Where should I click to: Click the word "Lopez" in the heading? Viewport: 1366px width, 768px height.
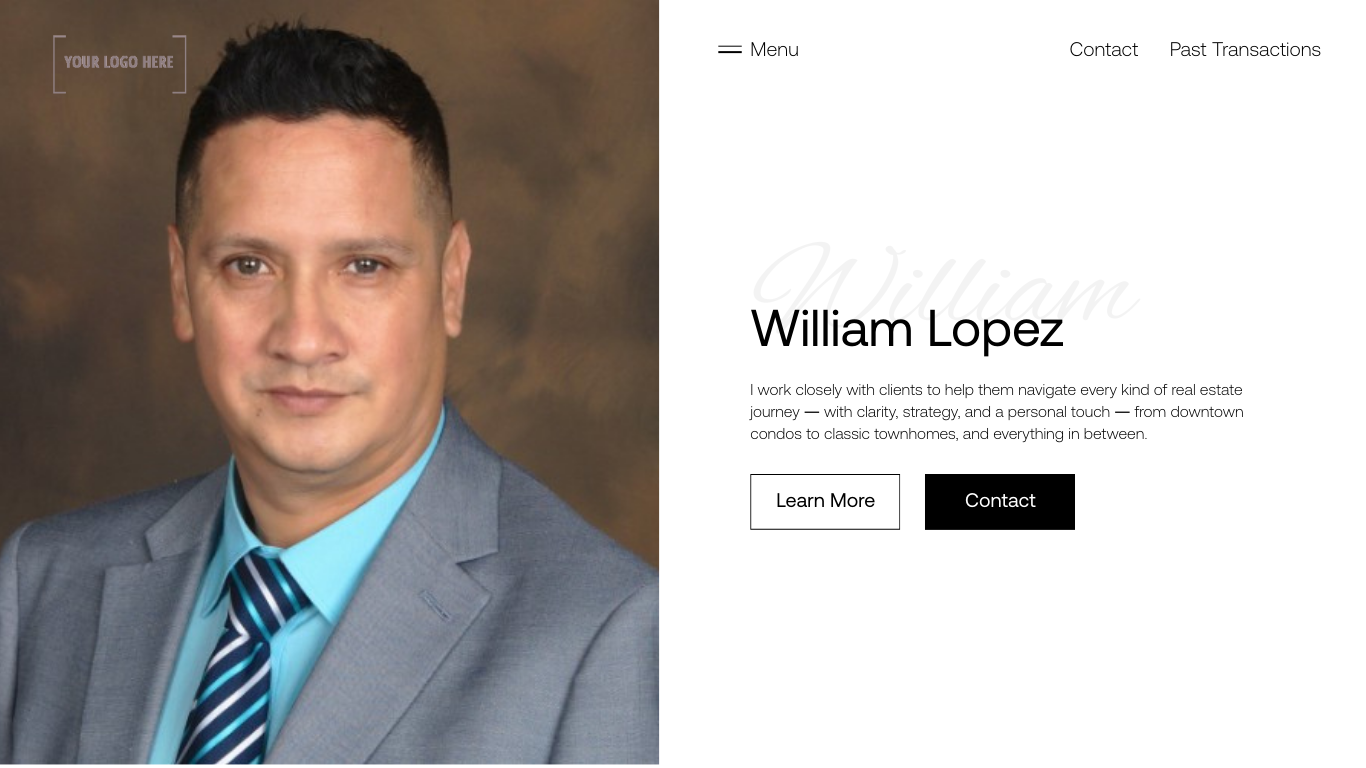tap(995, 330)
